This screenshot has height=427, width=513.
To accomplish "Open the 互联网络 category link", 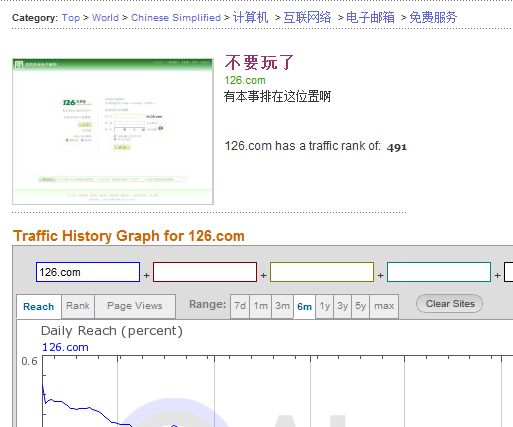I will click(307, 17).
